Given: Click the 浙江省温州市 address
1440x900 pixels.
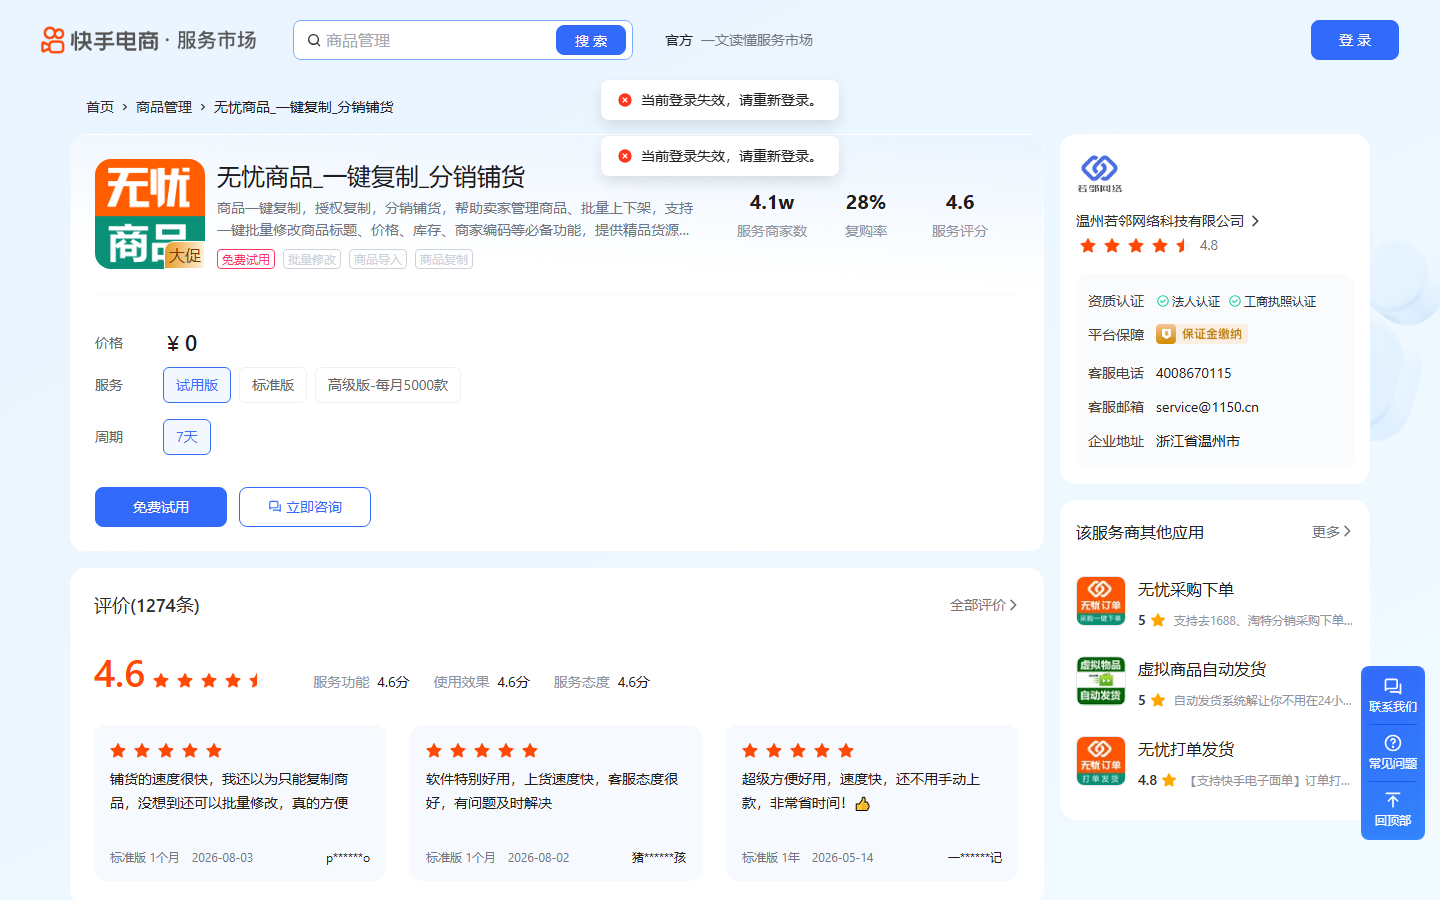Looking at the screenshot, I should pos(1198,441).
